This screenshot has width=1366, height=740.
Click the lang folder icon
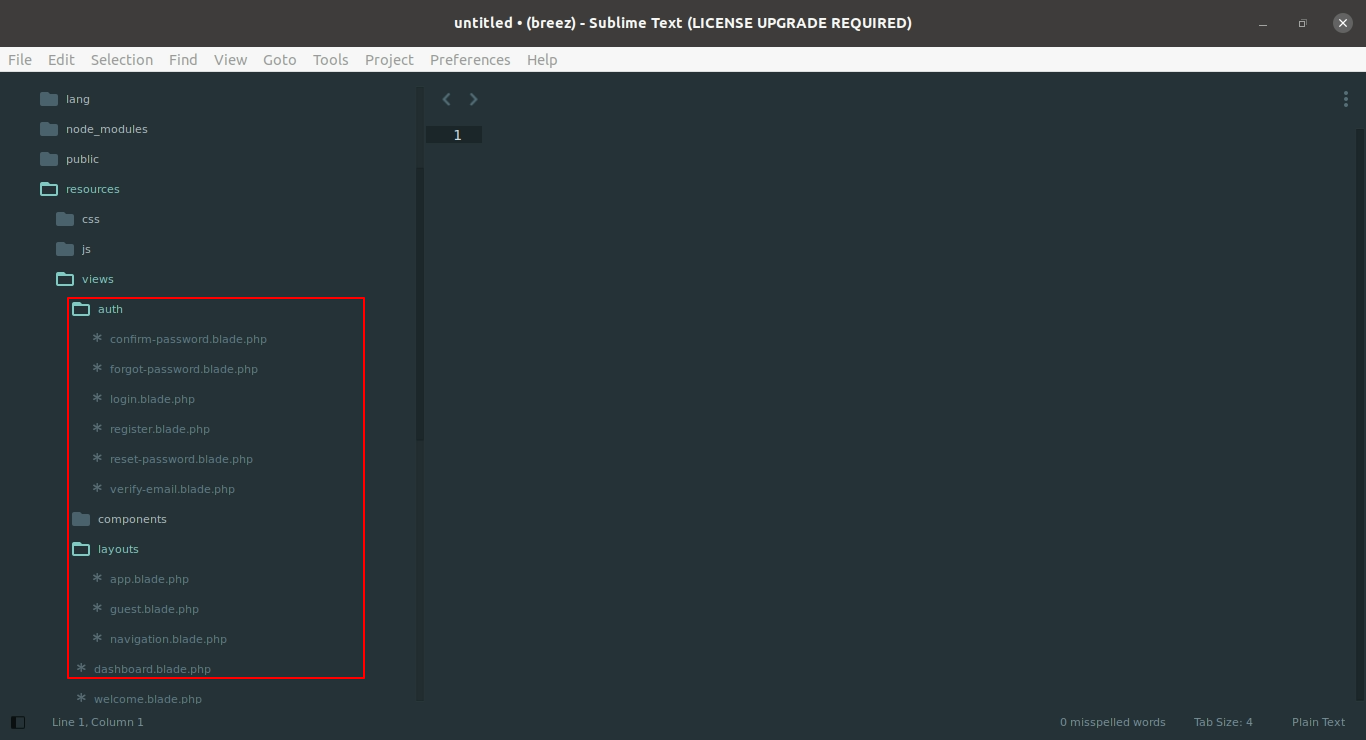(49, 99)
